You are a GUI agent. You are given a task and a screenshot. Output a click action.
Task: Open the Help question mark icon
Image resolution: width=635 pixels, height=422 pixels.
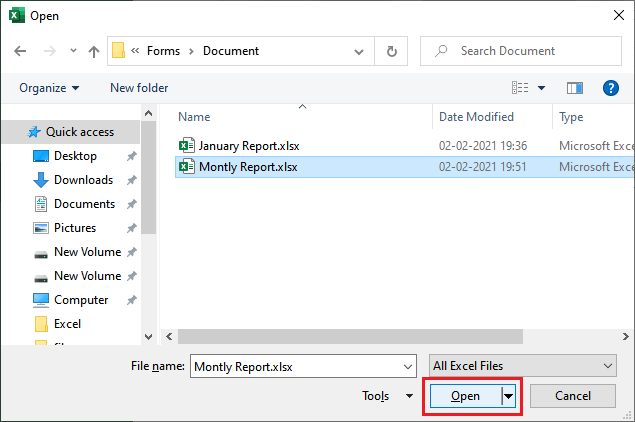[611, 88]
